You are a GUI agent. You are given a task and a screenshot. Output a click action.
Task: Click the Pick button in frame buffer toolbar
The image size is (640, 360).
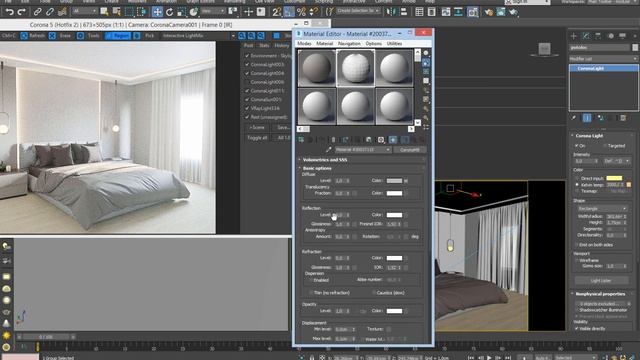click(x=149, y=36)
